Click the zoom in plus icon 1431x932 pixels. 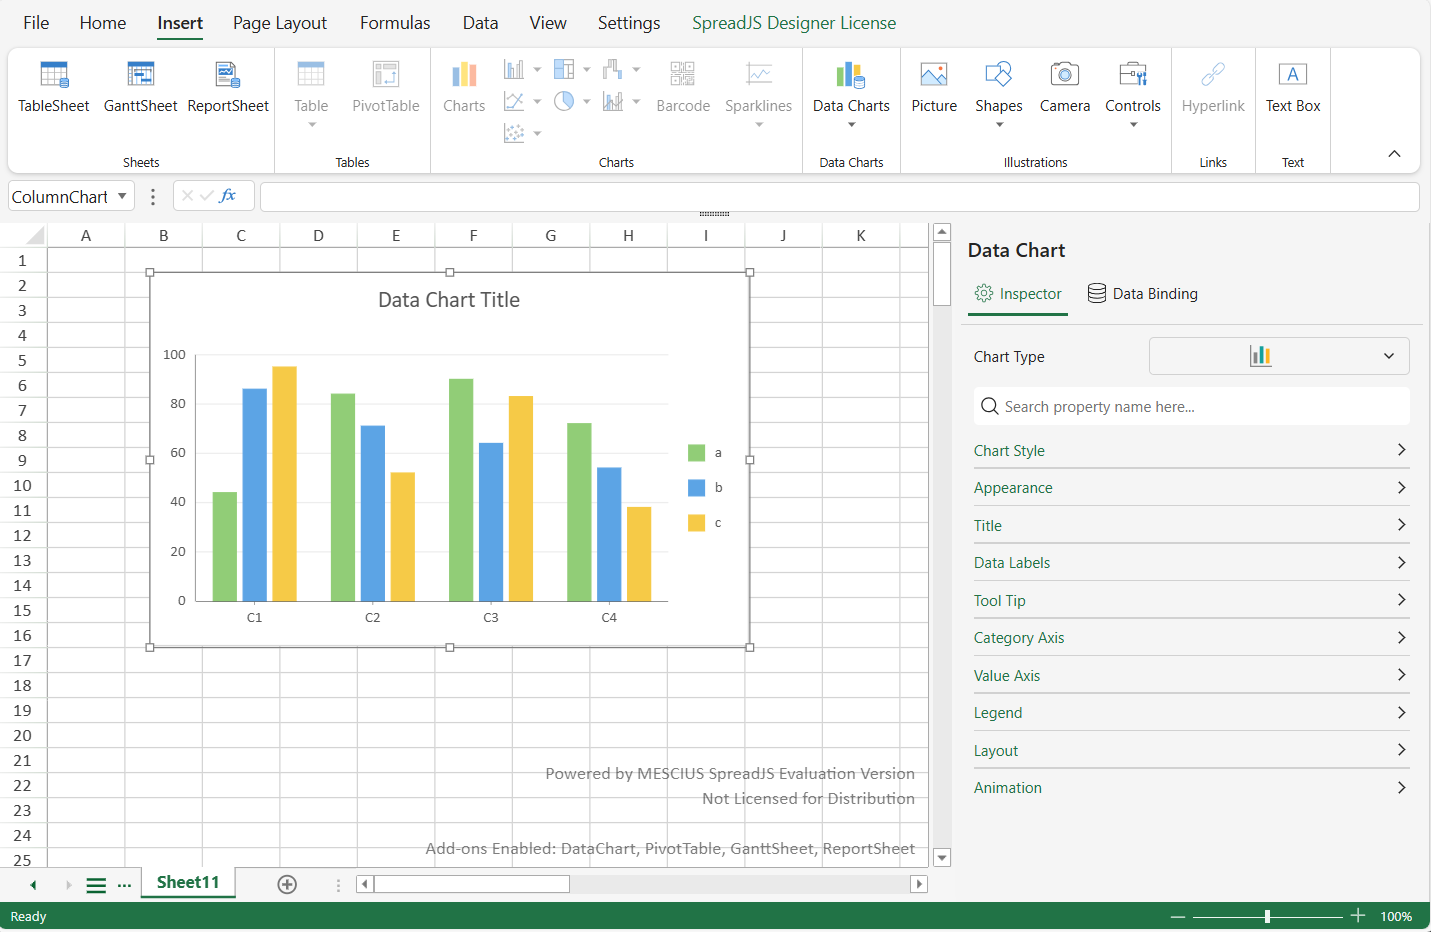click(x=1358, y=916)
